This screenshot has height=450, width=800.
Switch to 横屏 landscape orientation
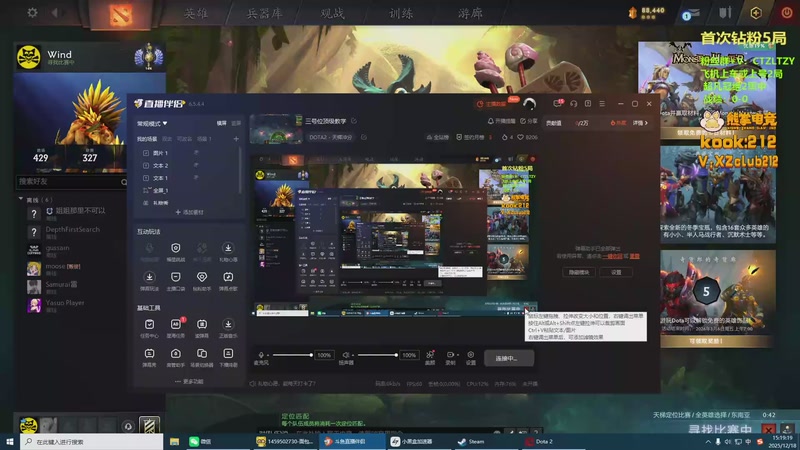221,123
